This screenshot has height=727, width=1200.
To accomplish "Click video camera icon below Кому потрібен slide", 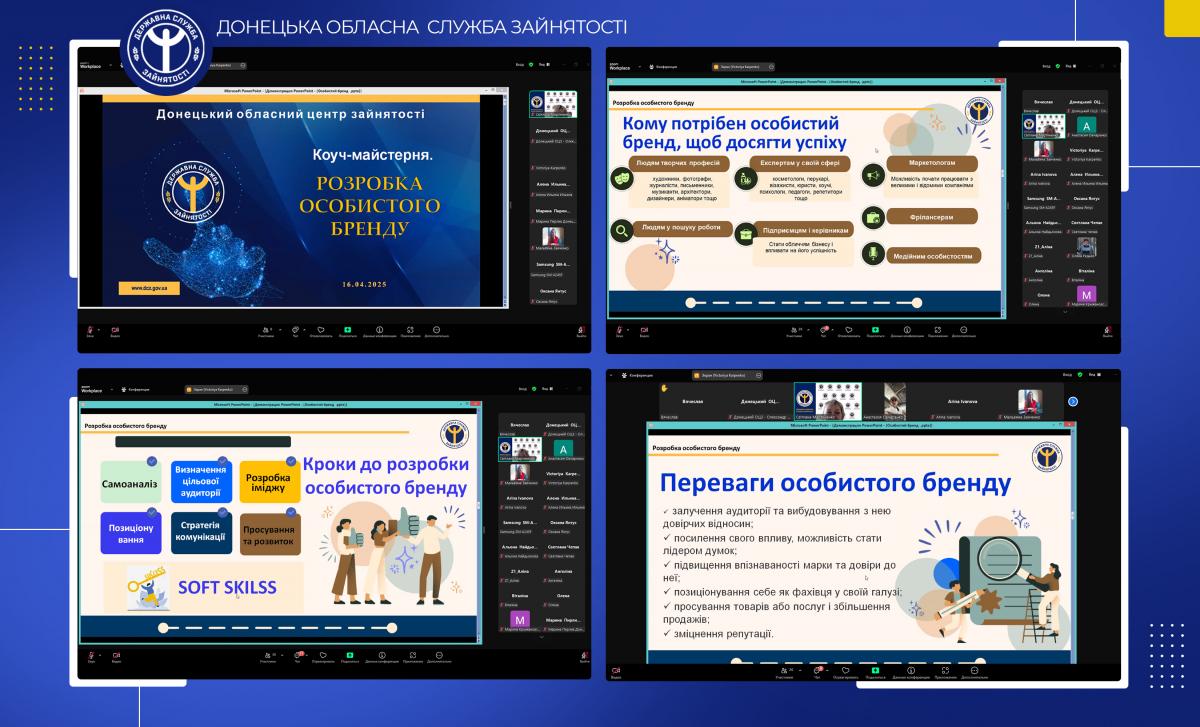I will pyautogui.click(x=644, y=329).
